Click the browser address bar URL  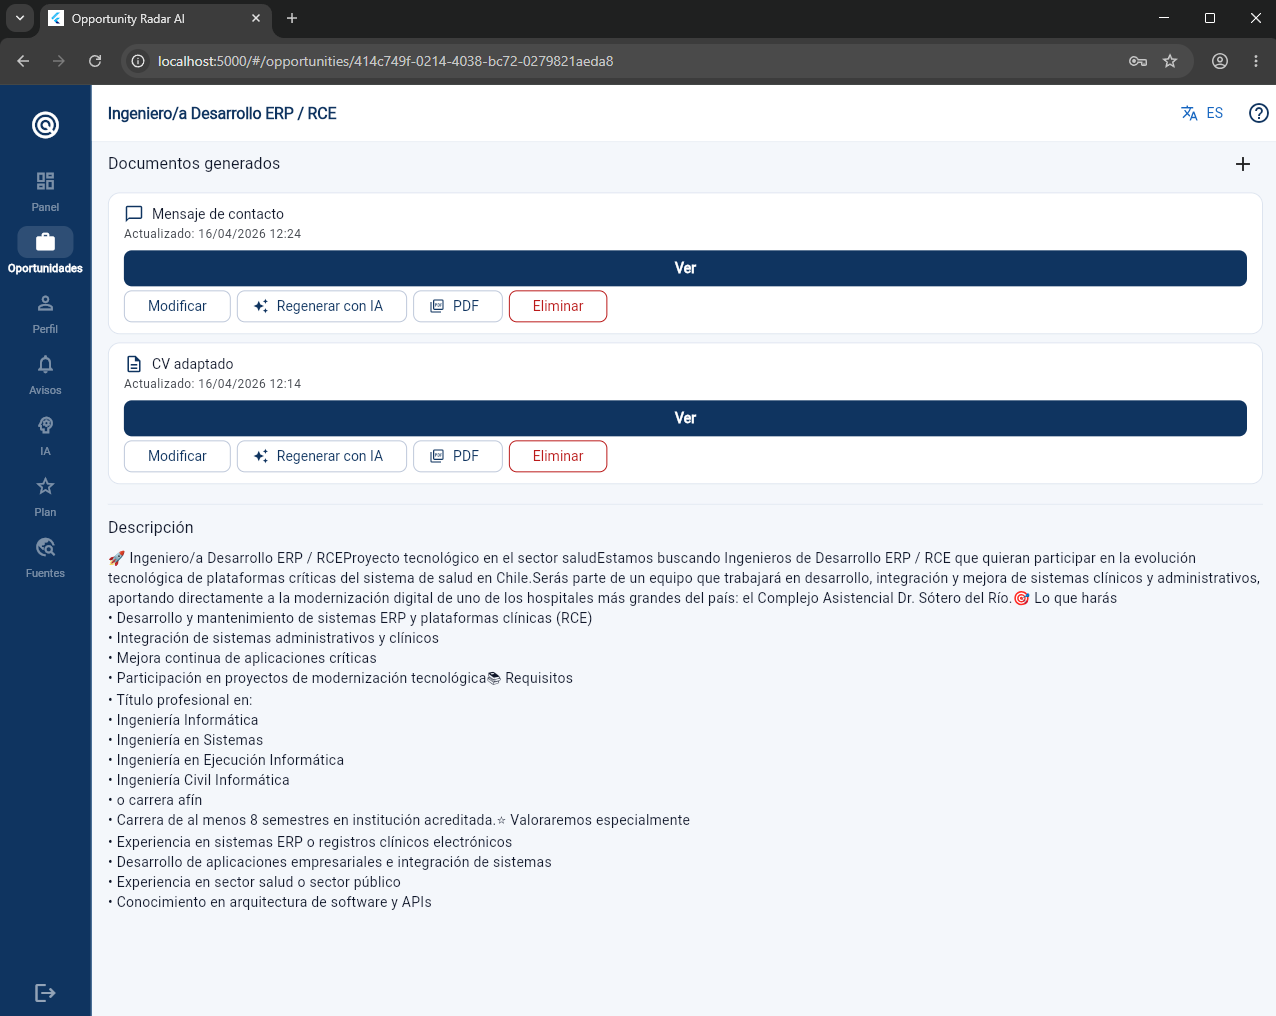pyautogui.click(x=385, y=61)
